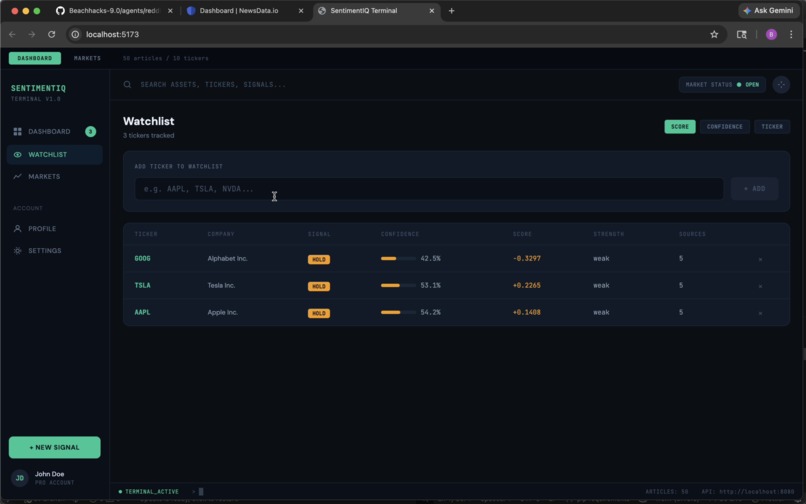Image resolution: width=806 pixels, height=504 pixels.
Task: Open the Chrome three-dot menu
Action: point(791,34)
